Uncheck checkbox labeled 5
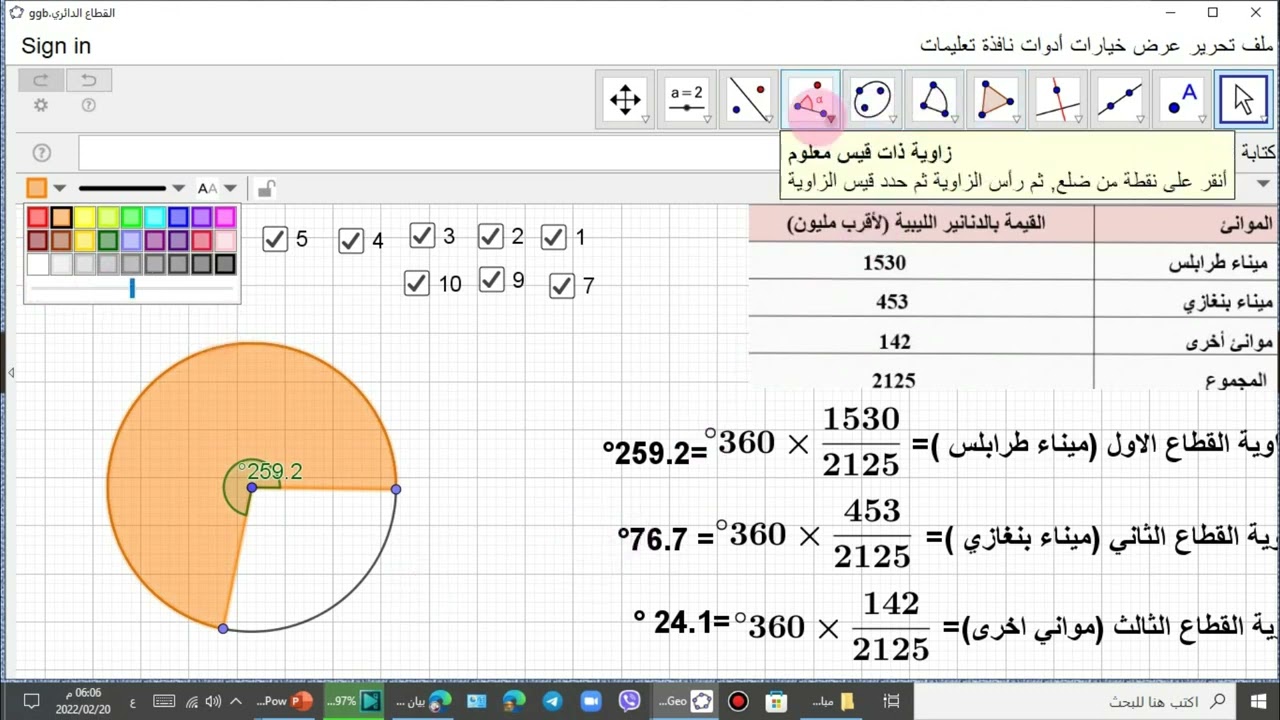The width and height of the screenshot is (1280, 720). click(x=275, y=239)
